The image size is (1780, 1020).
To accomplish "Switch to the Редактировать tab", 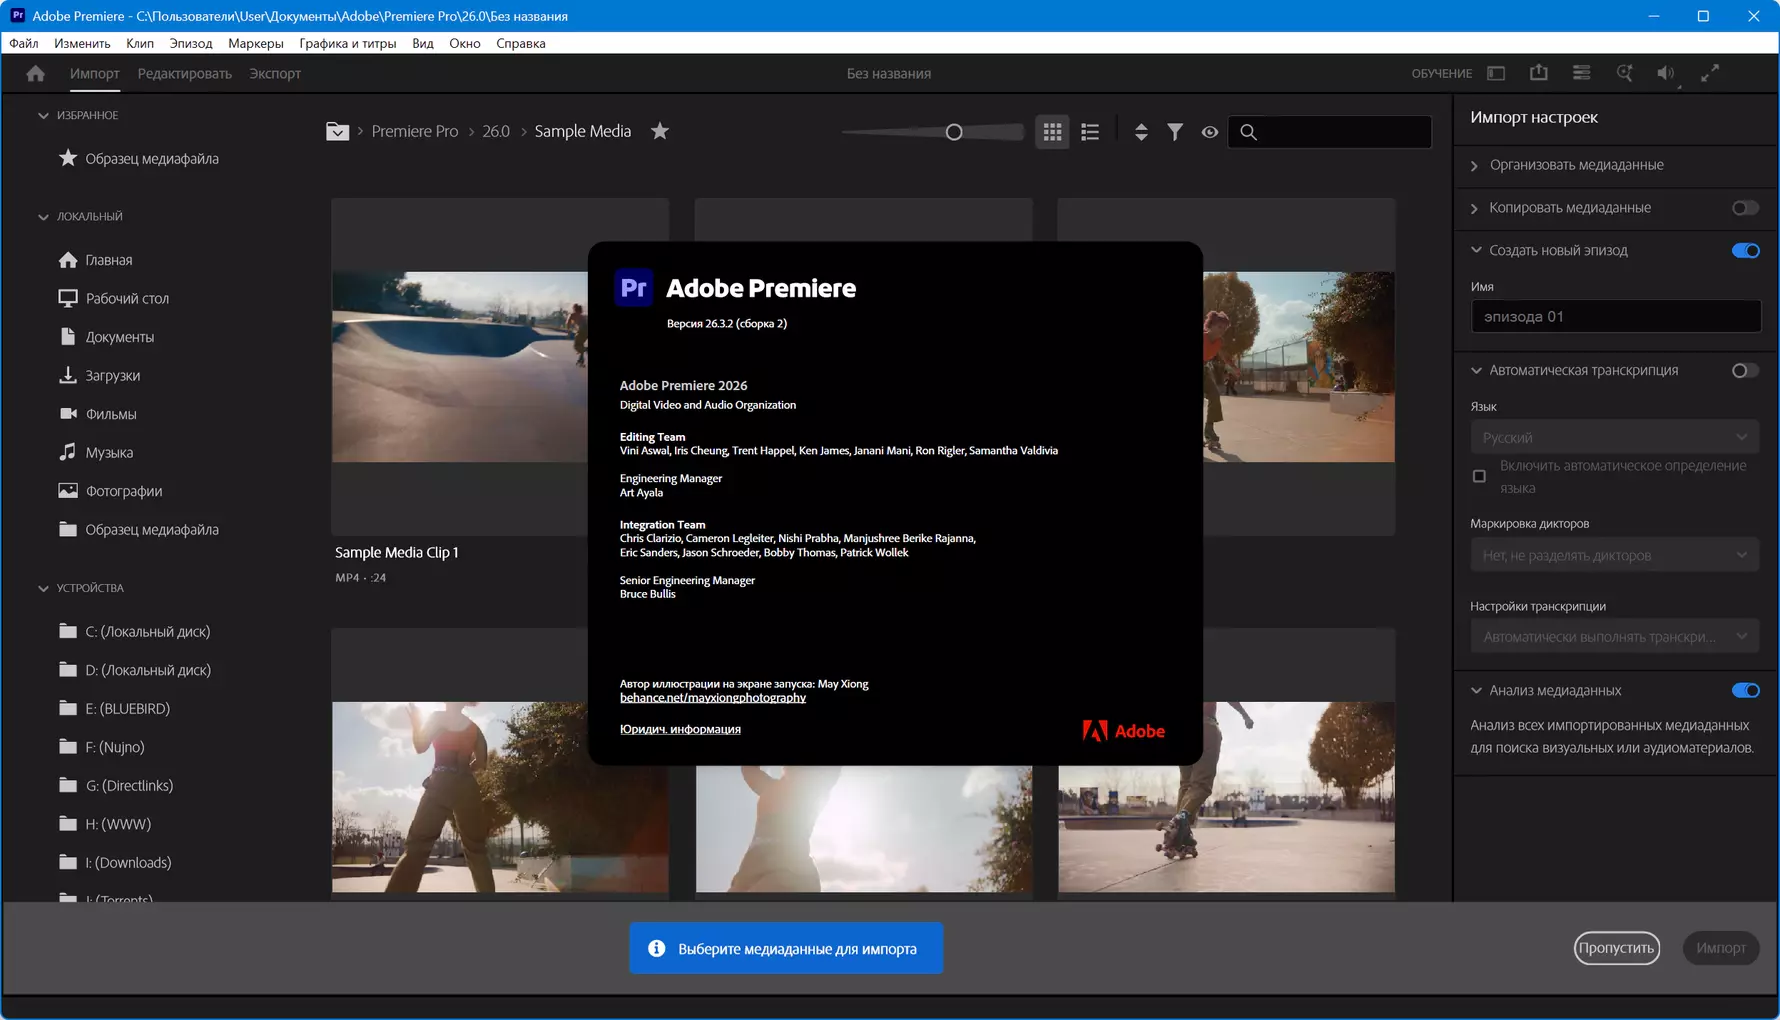I will pyautogui.click(x=185, y=73).
